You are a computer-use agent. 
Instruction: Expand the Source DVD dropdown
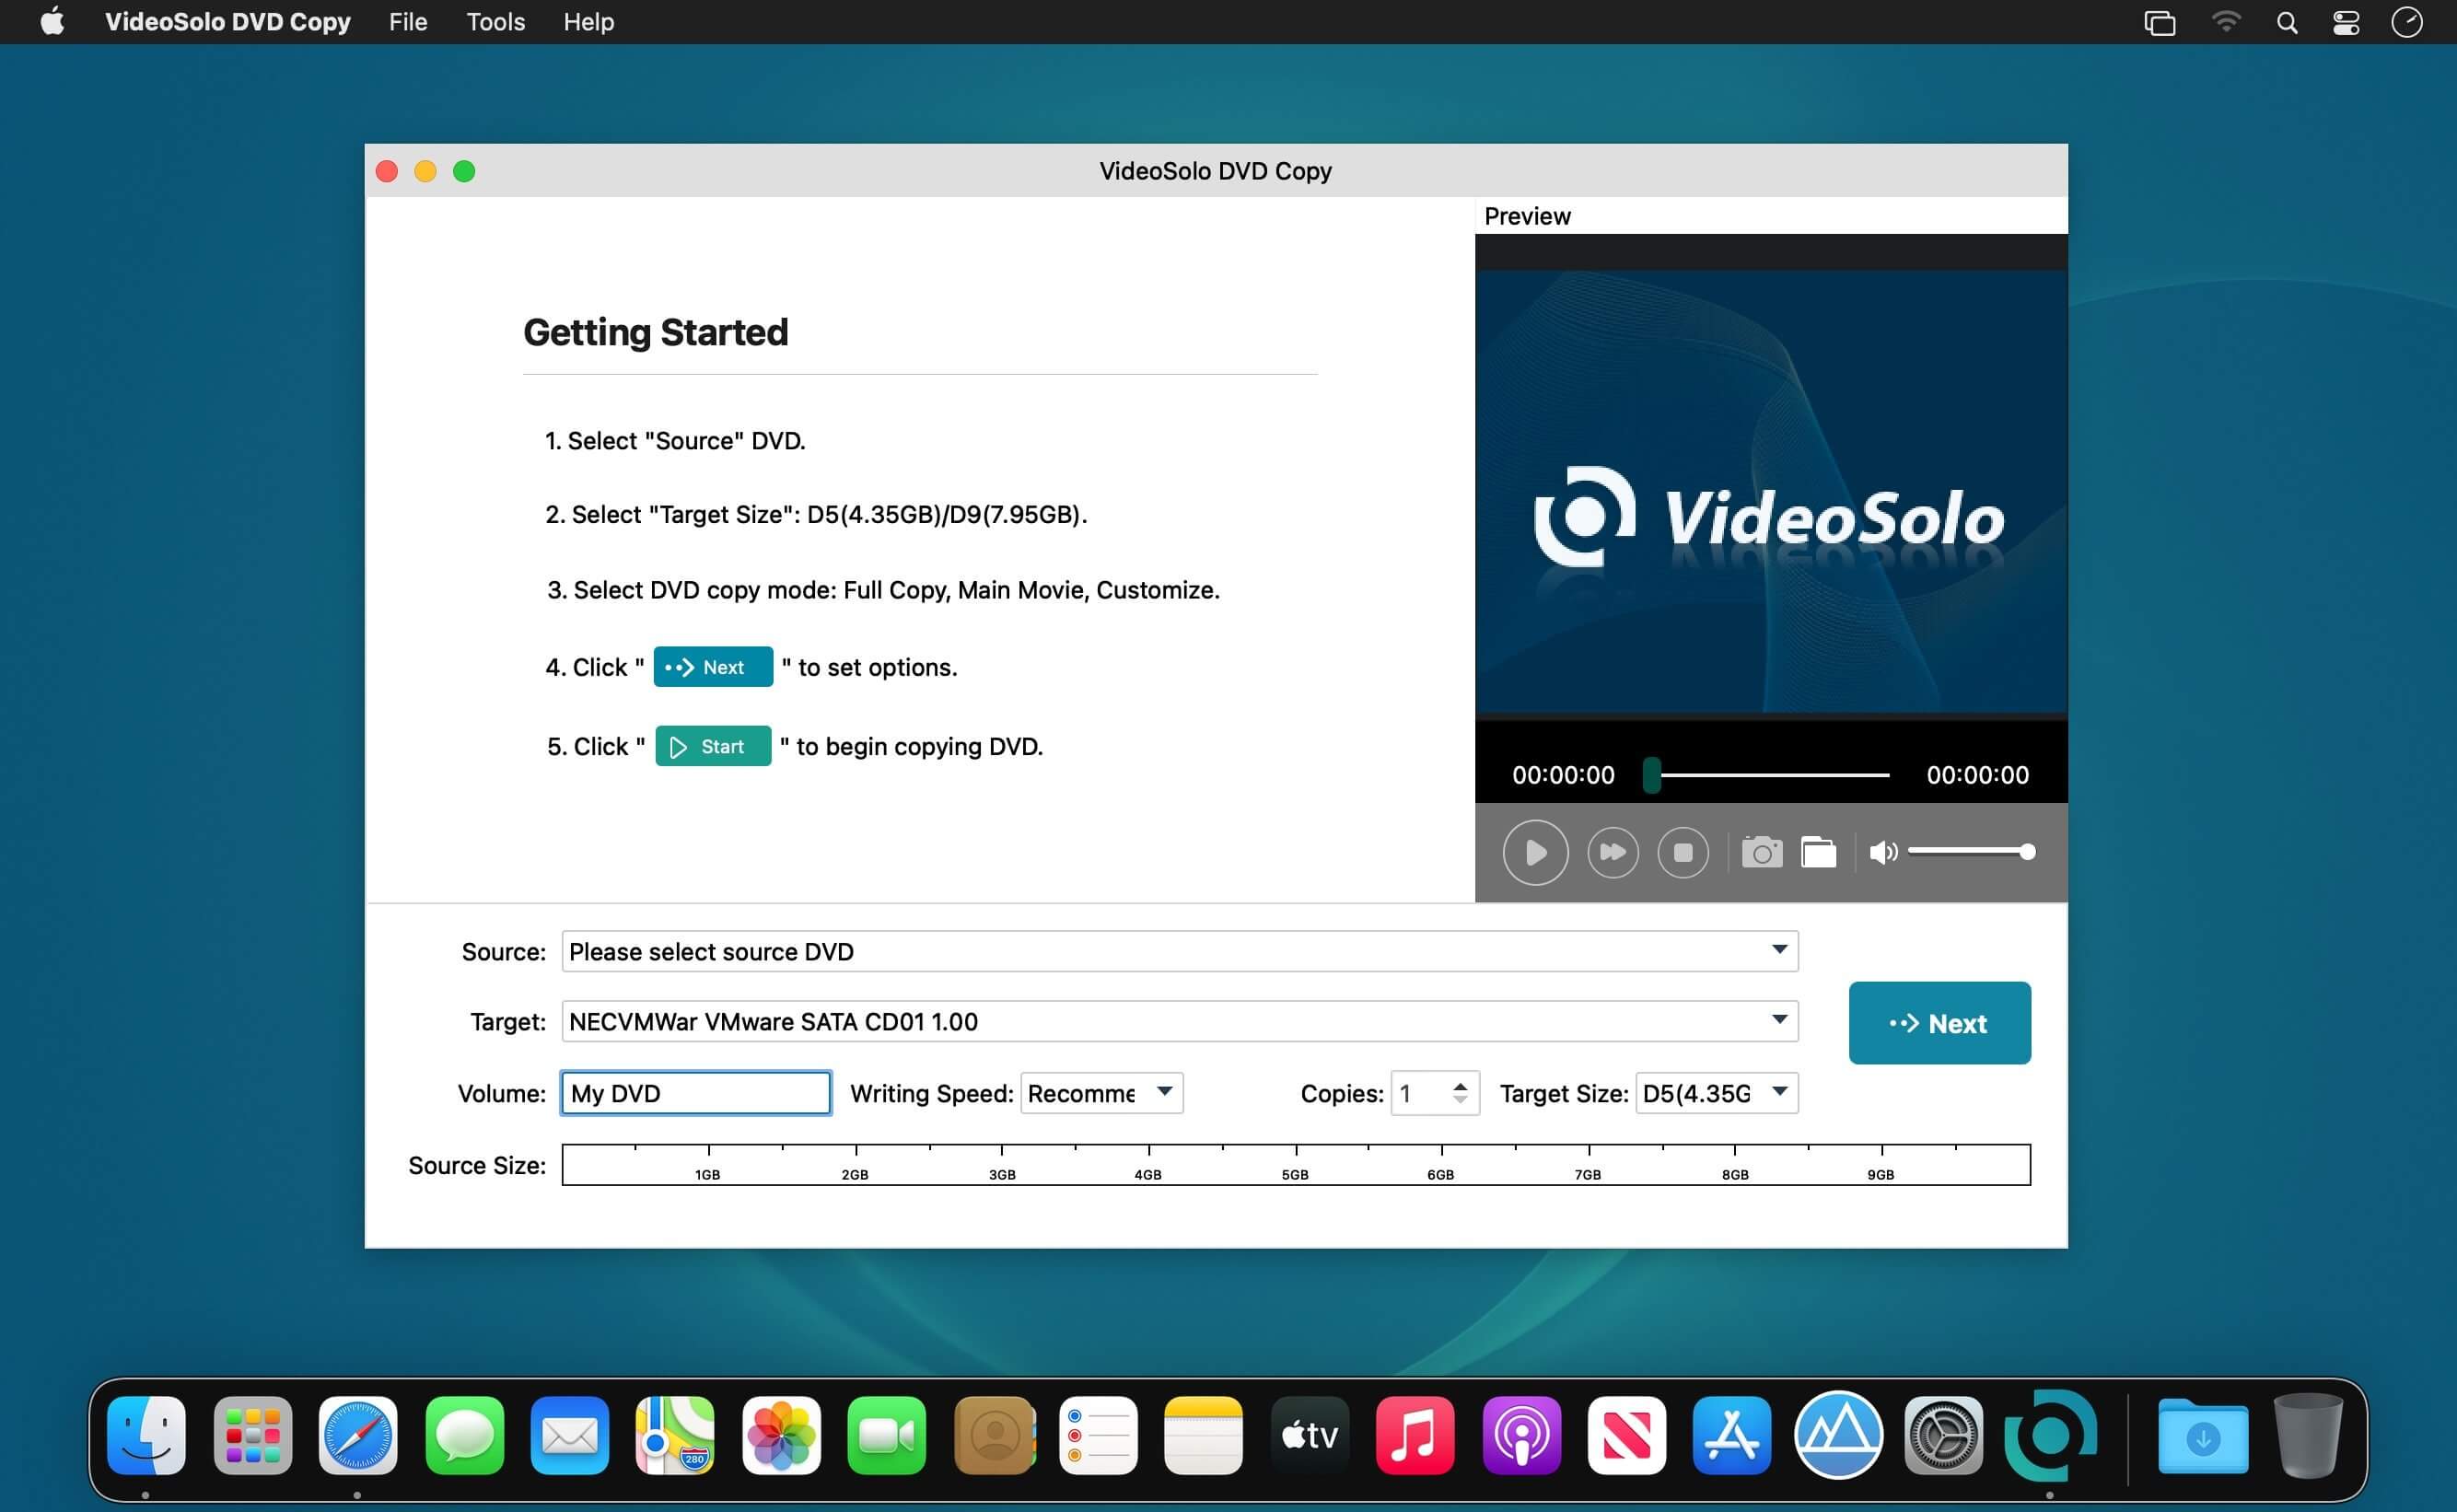tap(1779, 950)
